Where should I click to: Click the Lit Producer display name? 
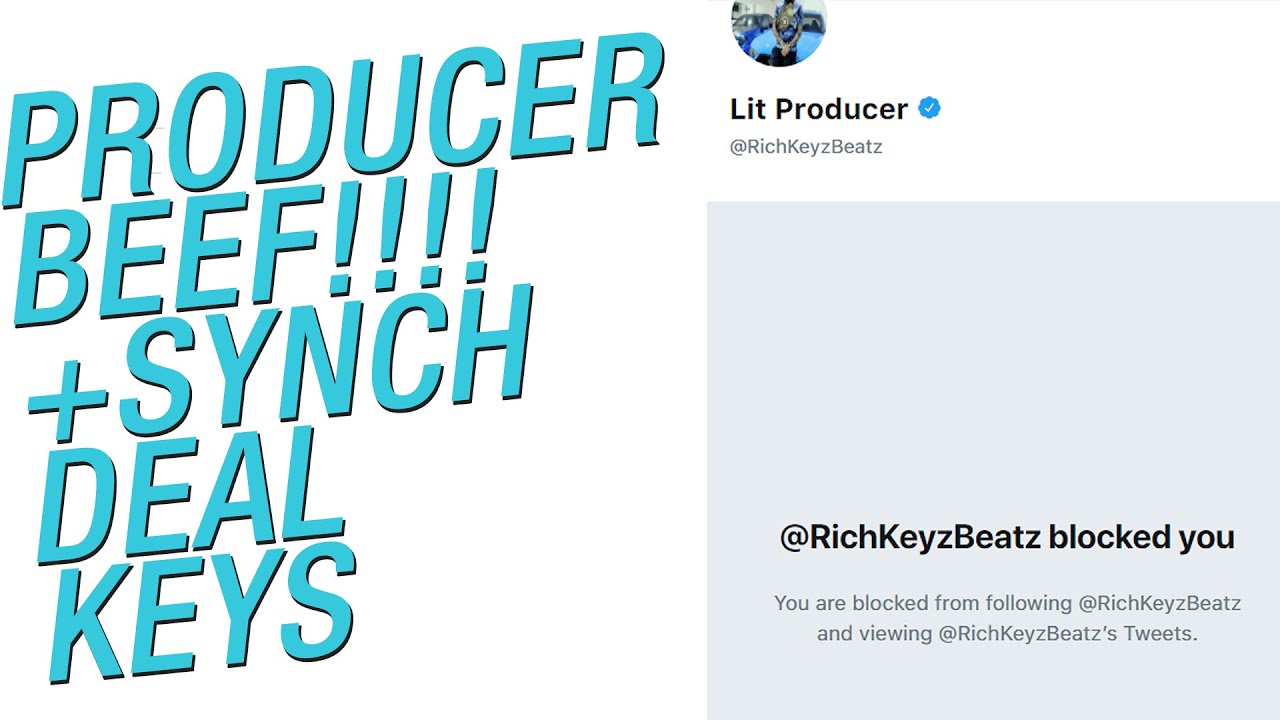point(818,108)
